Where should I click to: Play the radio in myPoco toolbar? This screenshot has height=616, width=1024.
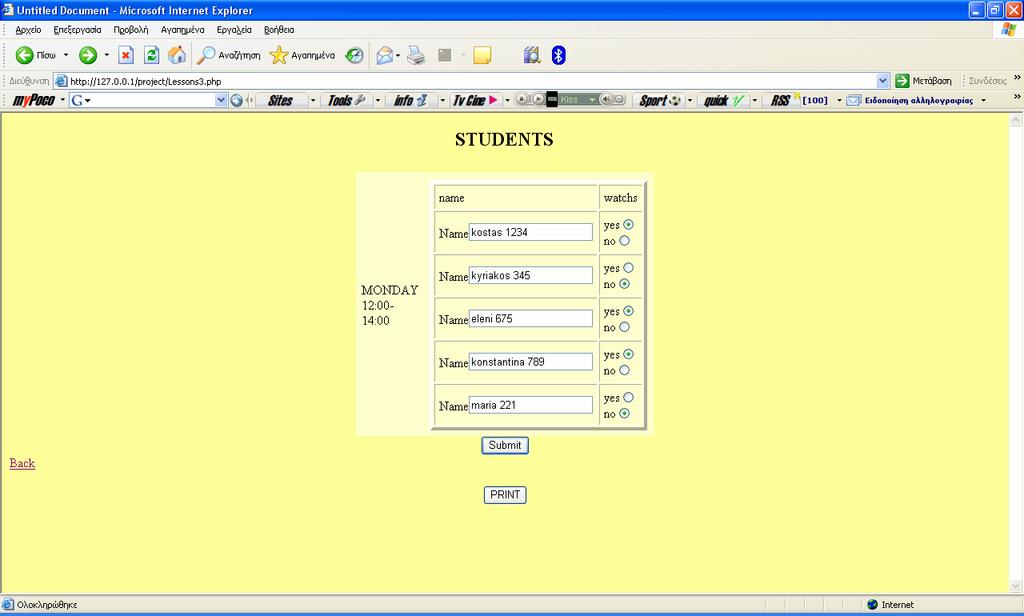[537, 99]
